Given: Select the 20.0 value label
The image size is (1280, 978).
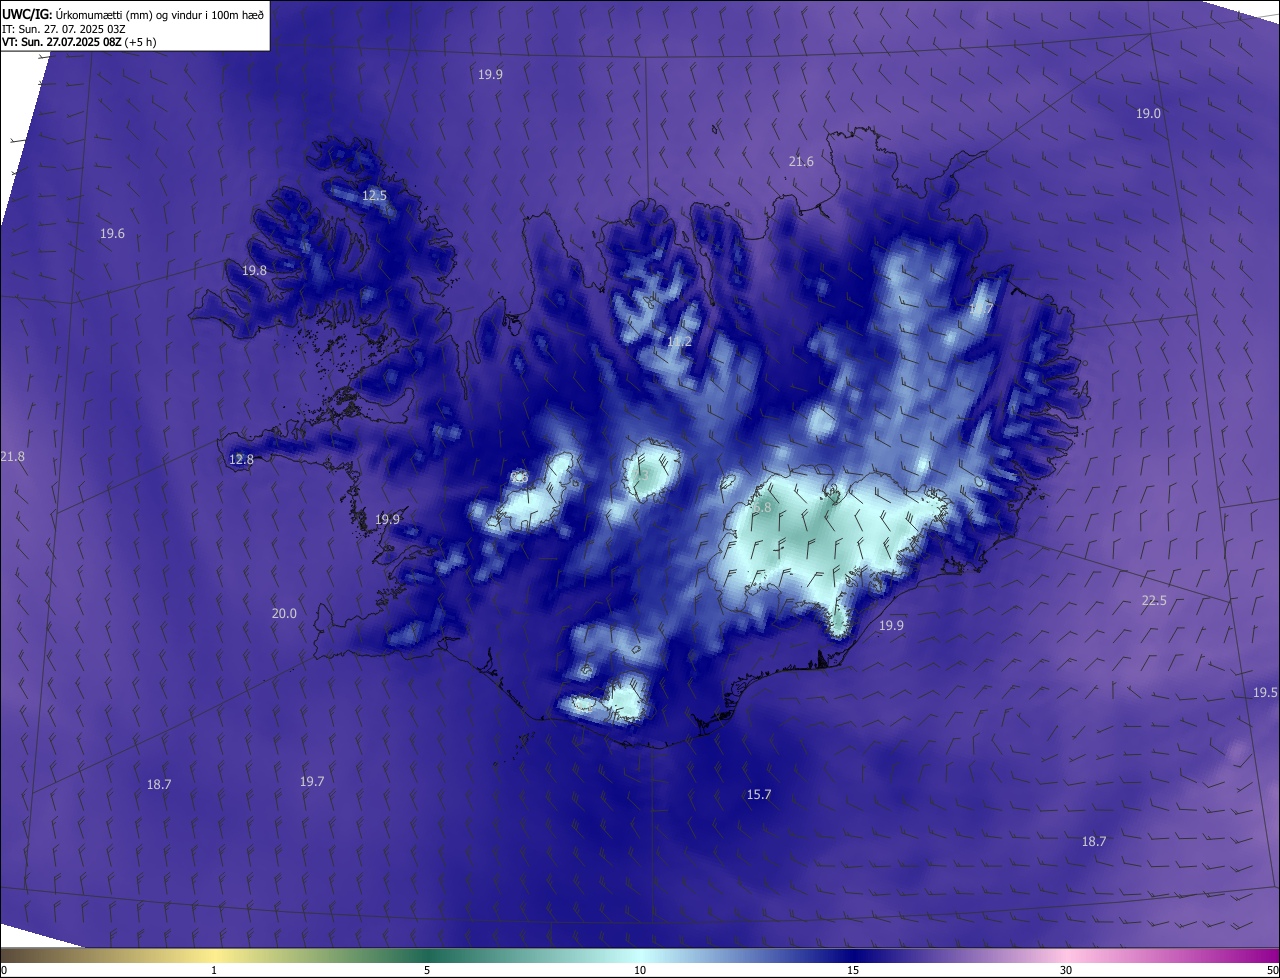Looking at the screenshot, I should tap(284, 613).
